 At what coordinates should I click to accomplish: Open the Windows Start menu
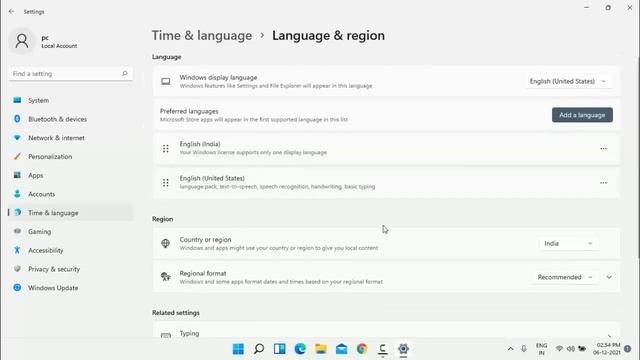point(238,349)
